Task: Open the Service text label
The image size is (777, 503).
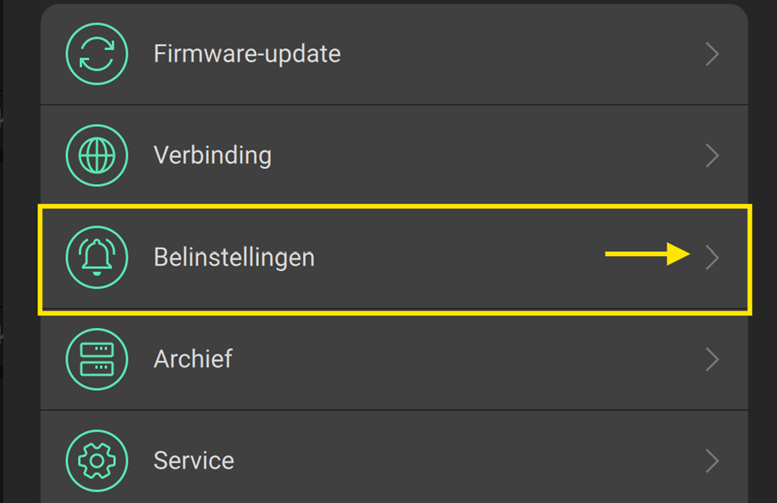Action: tap(194, 461)
